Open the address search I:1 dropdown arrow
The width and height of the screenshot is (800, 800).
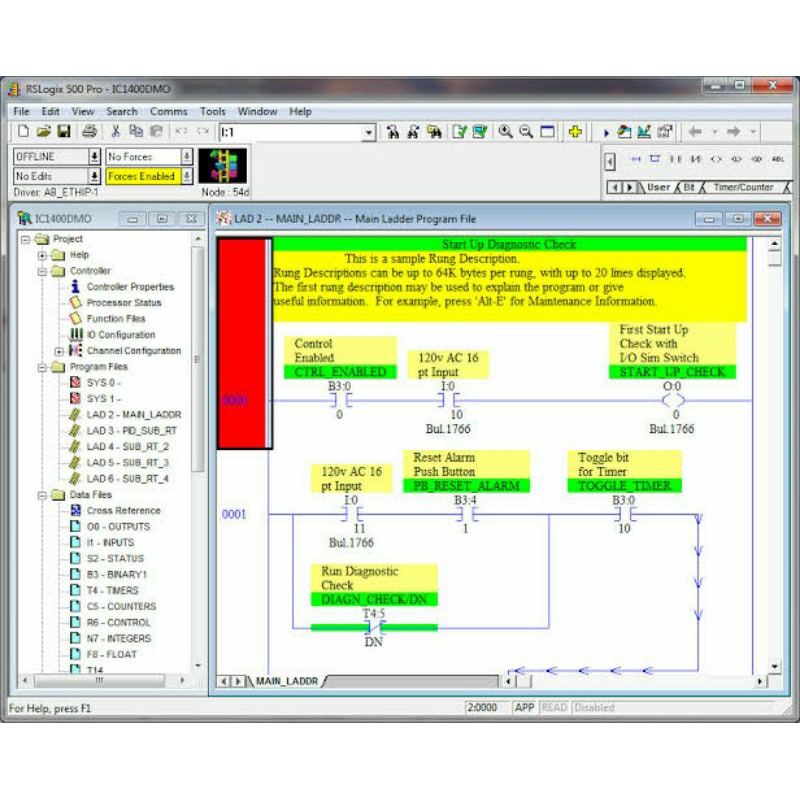click(x=369, y=133)
